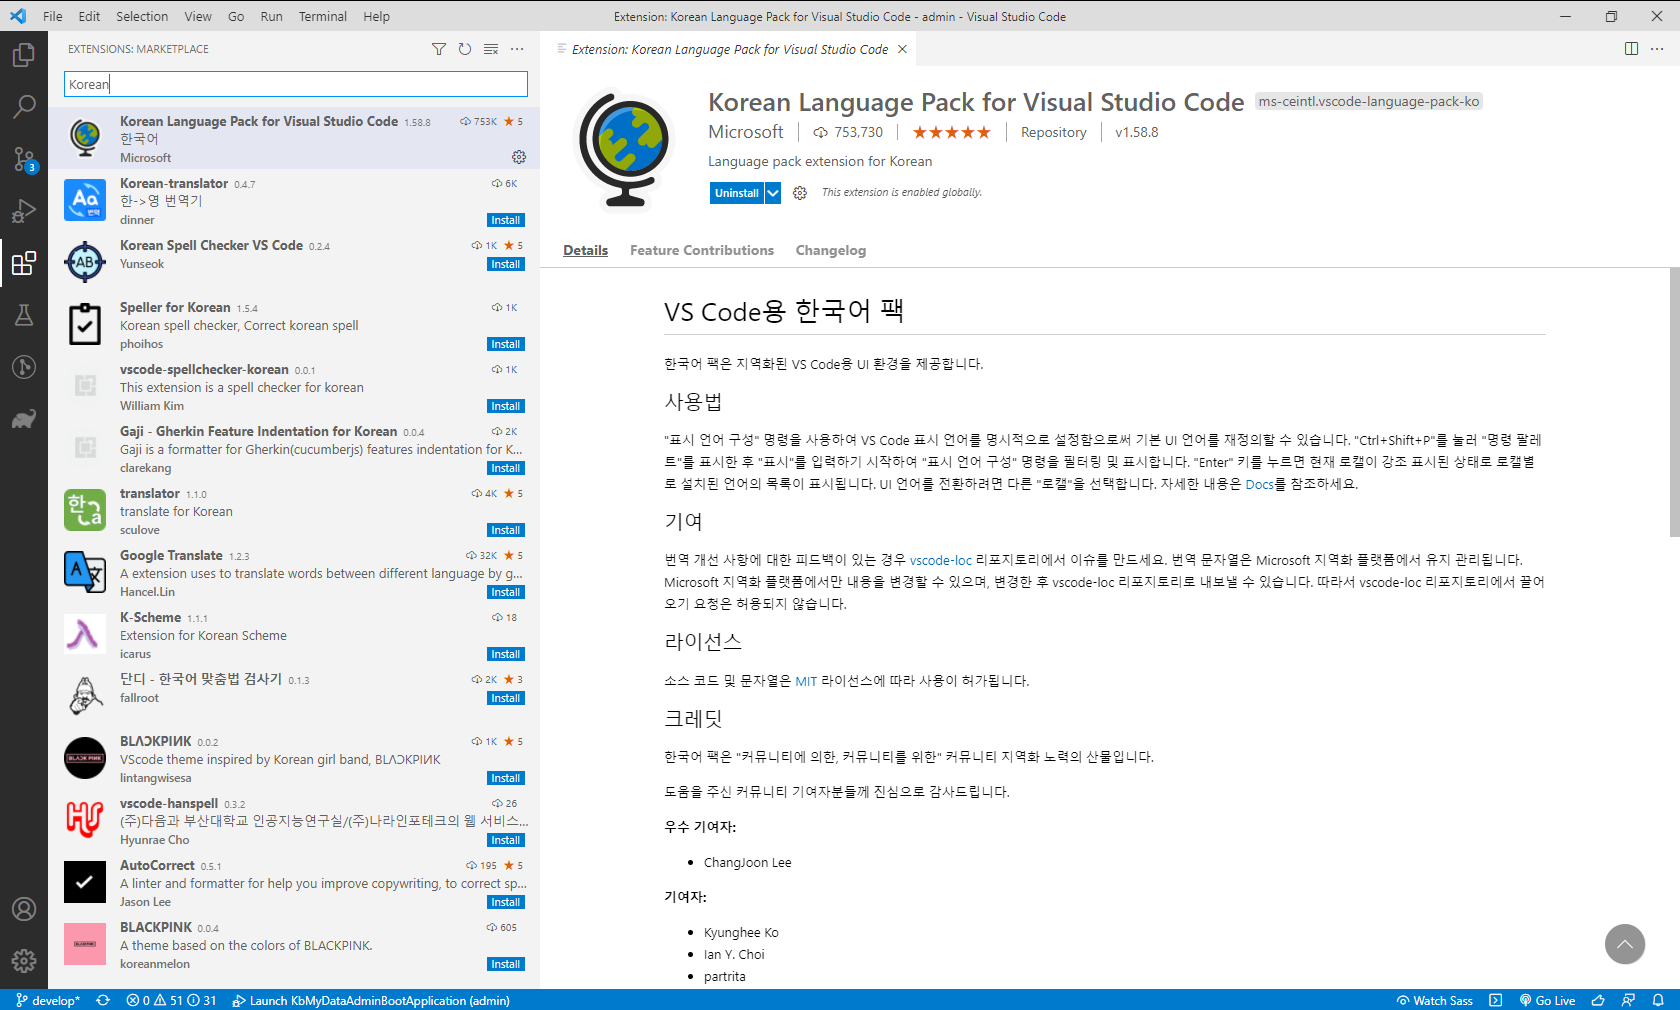
Task: Open the Microsoft publisher link
Action: coord(746,132)
